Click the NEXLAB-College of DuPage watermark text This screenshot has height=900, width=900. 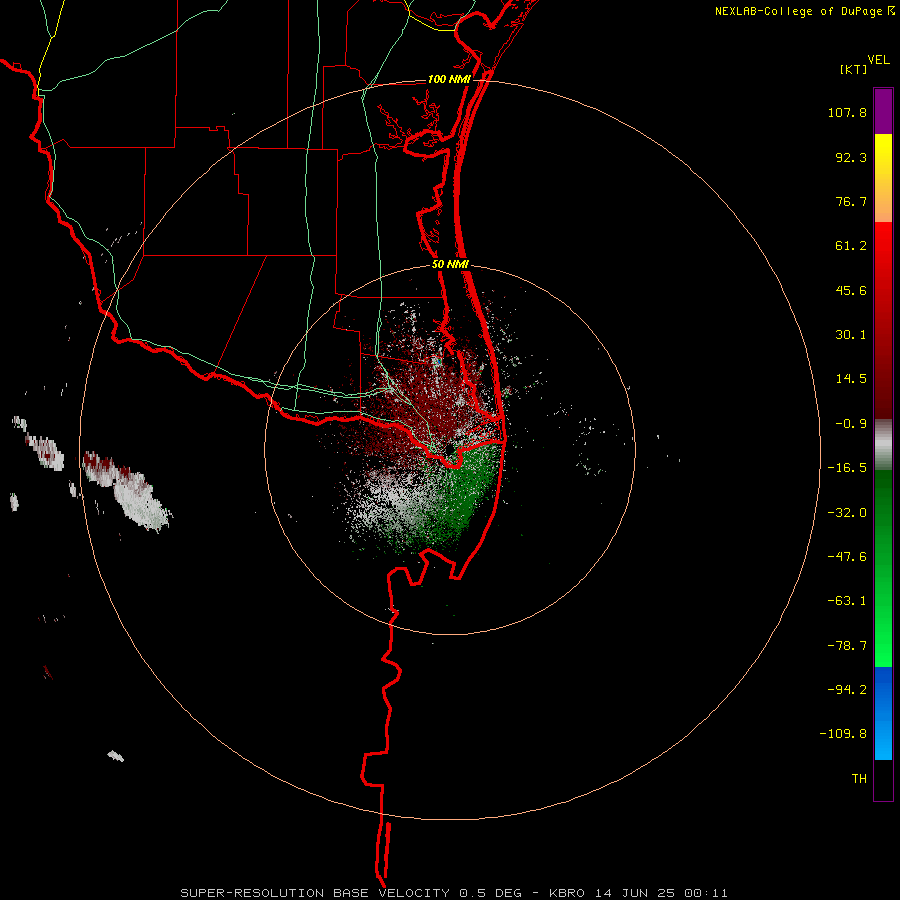pos(804,11)
